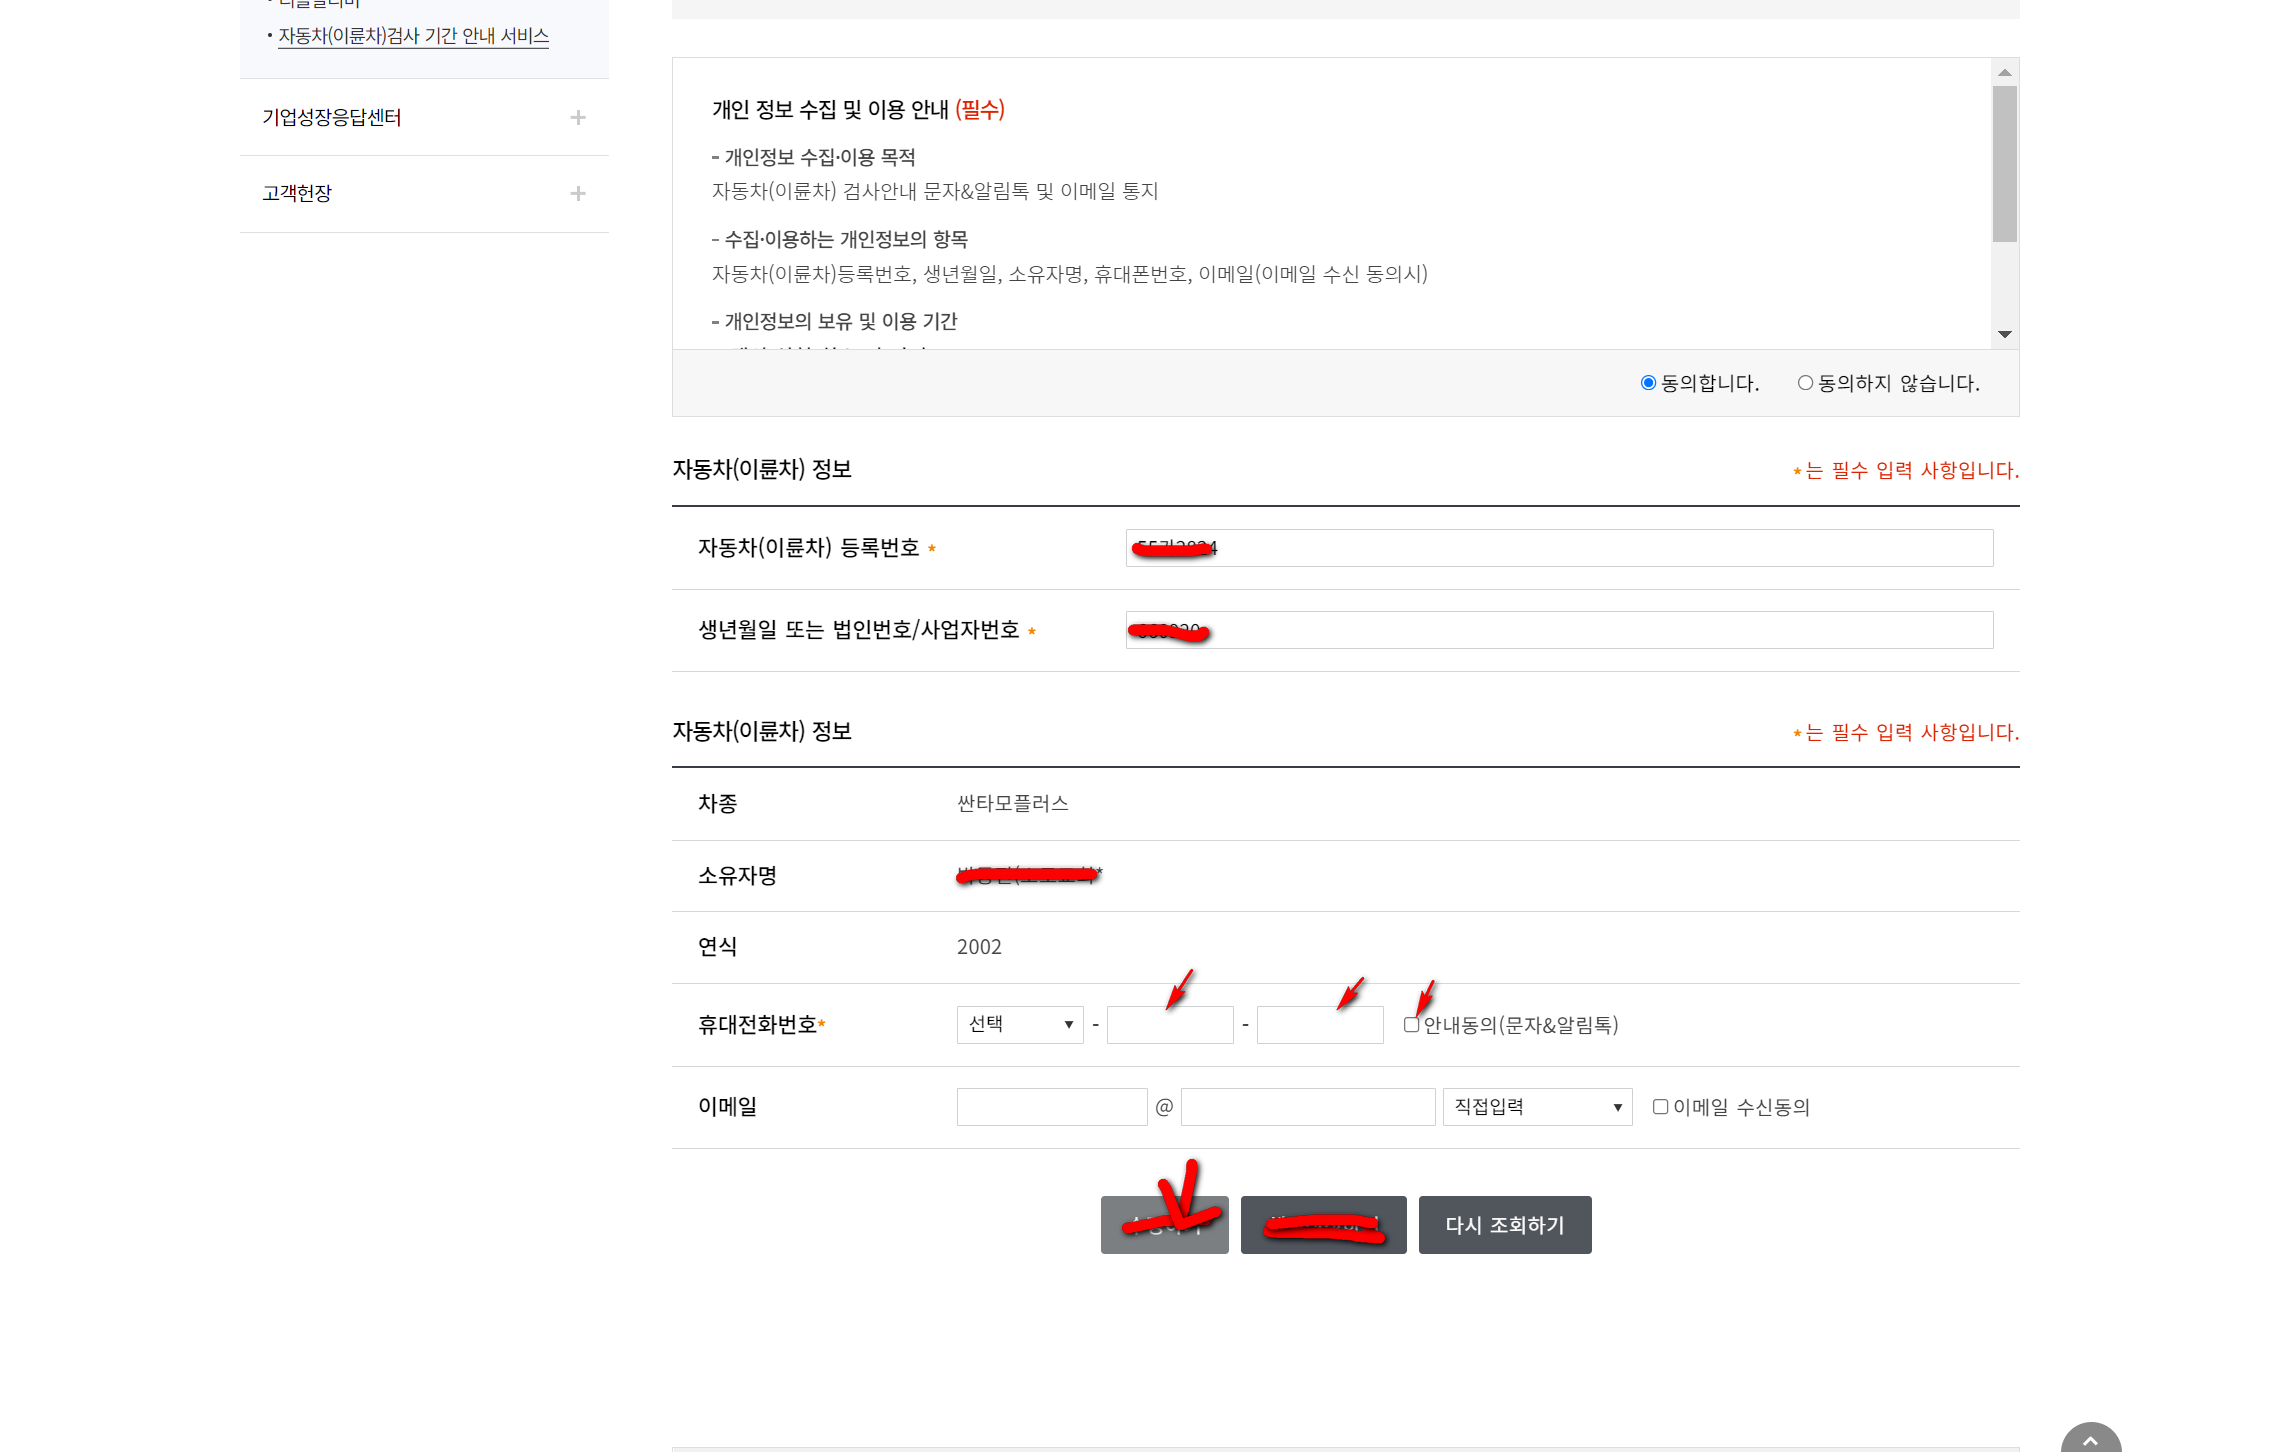Click the phone number middle digits field

1169,1025
